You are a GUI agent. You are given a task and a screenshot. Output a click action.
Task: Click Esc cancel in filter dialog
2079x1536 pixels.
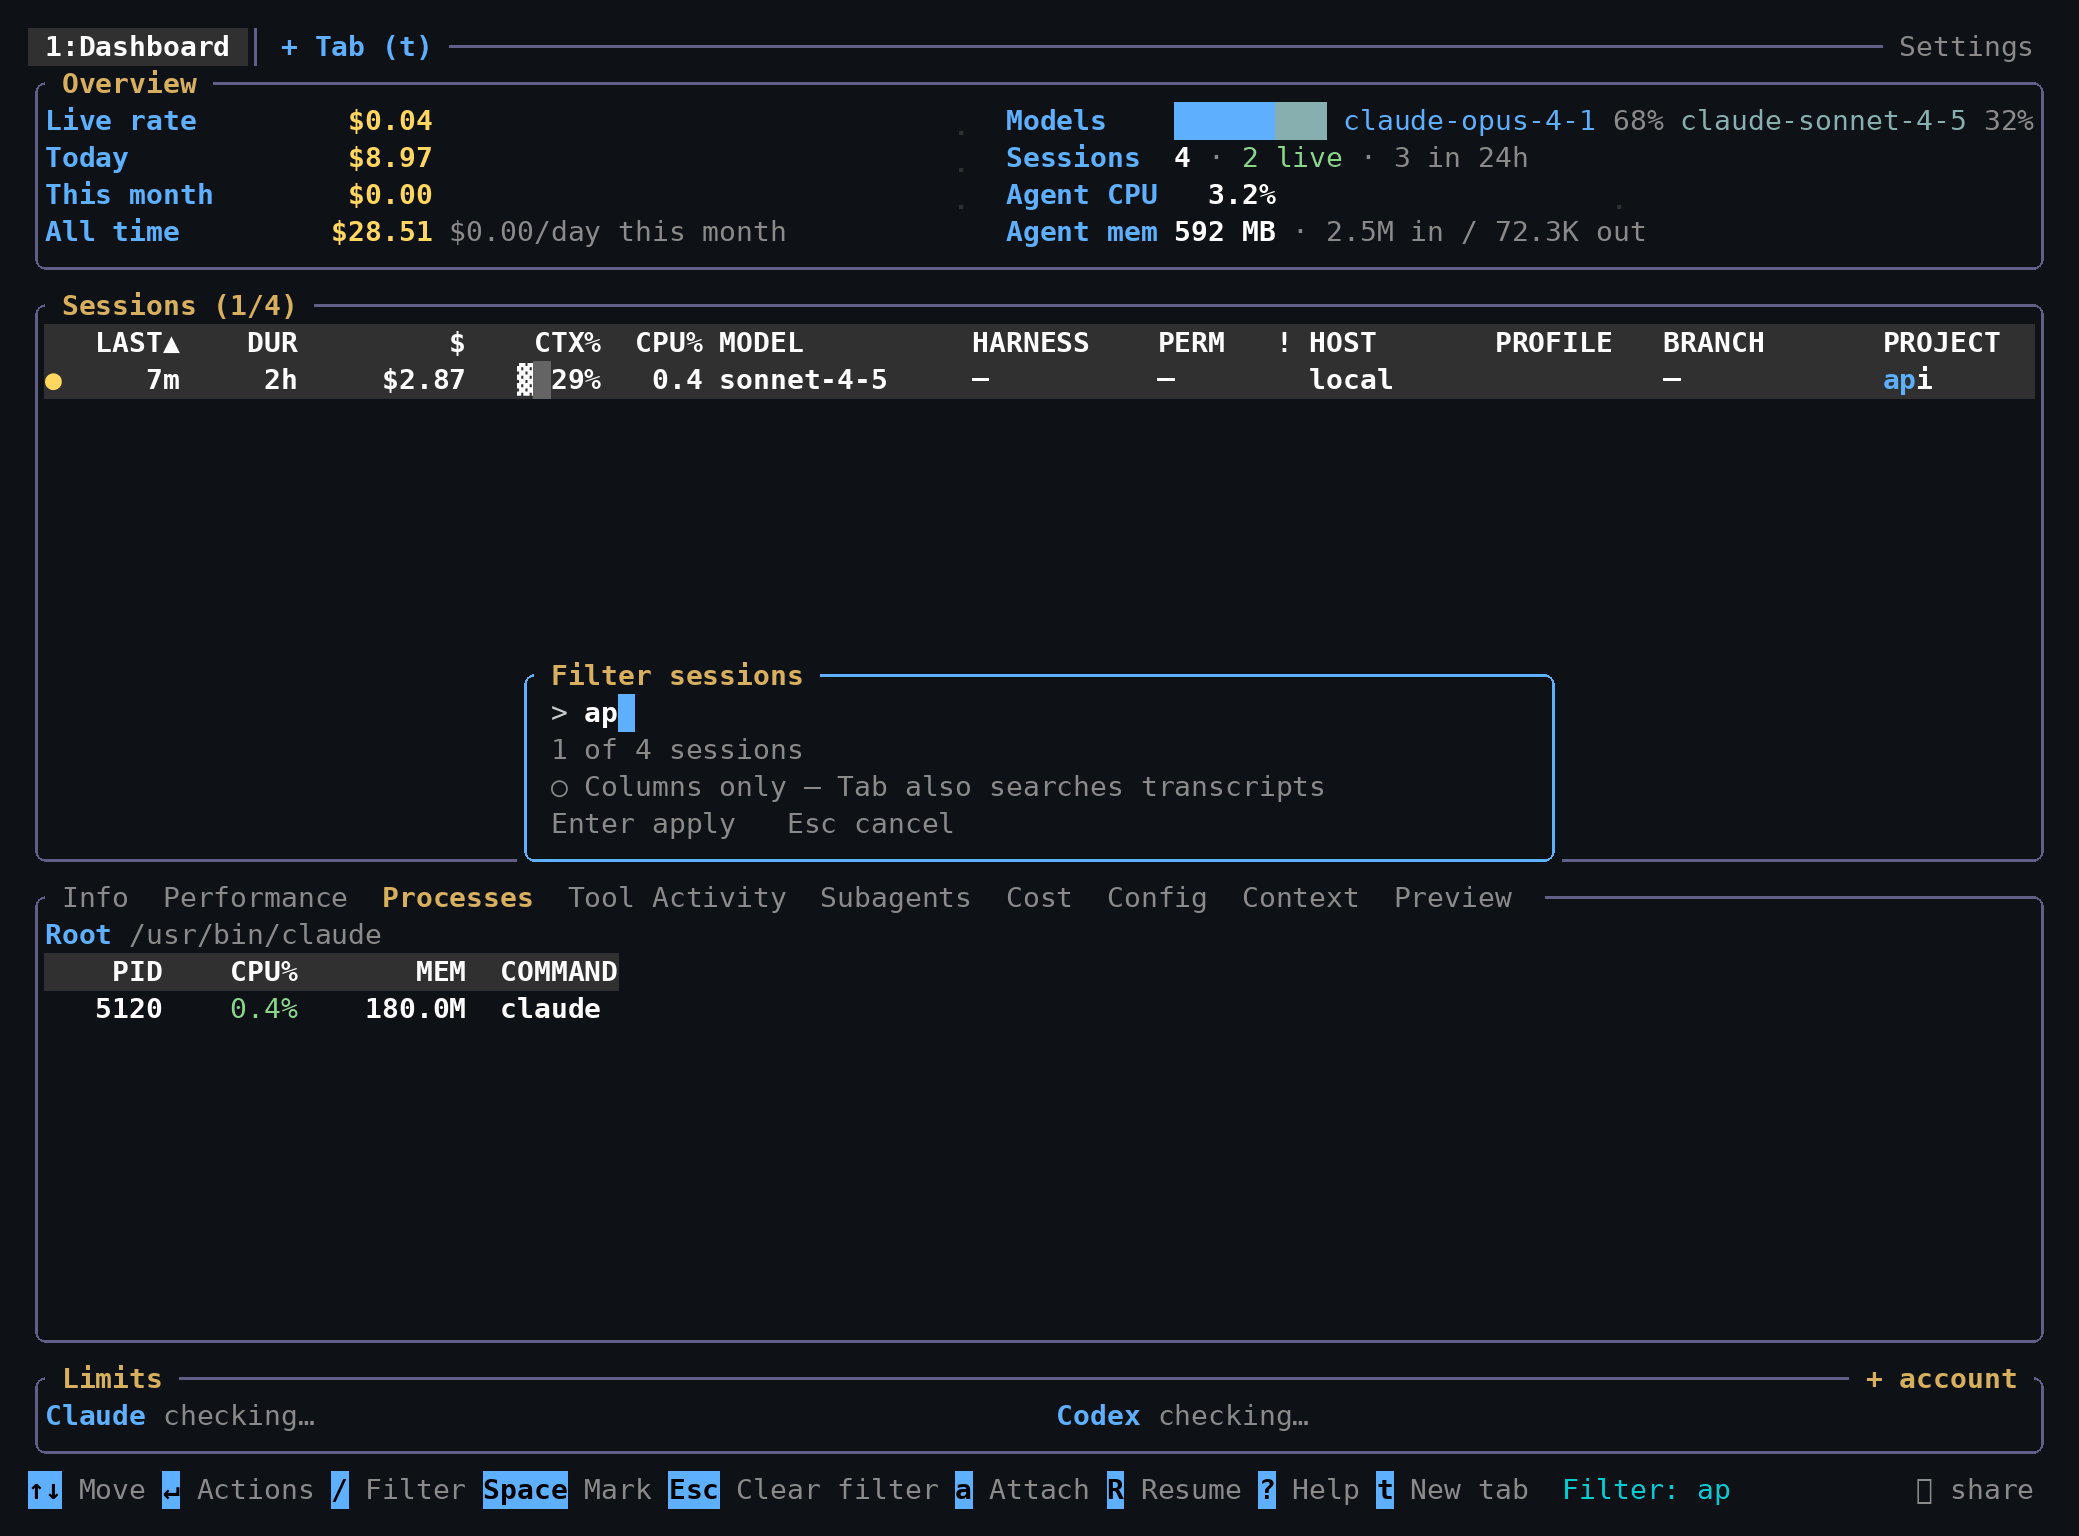click(870, 824)
